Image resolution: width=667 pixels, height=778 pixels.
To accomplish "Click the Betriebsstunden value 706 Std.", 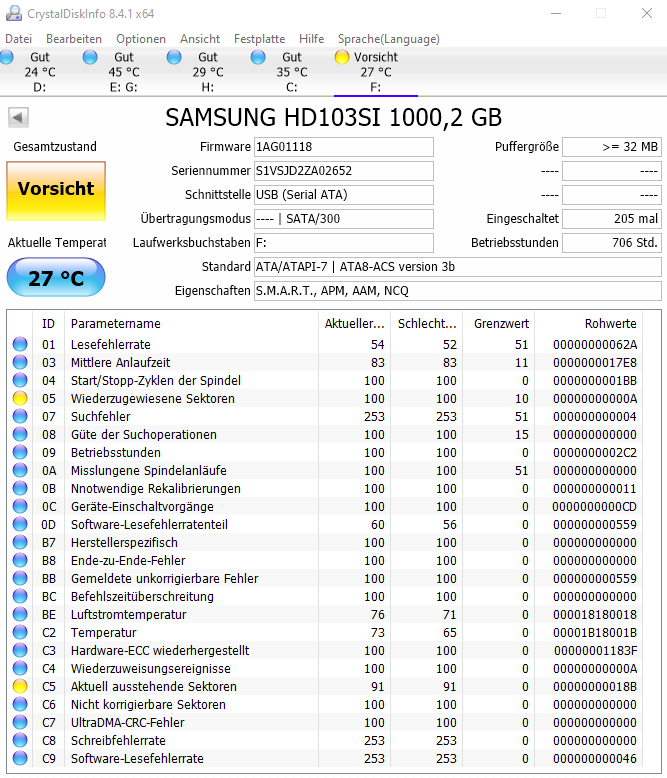I will (611, 243).
